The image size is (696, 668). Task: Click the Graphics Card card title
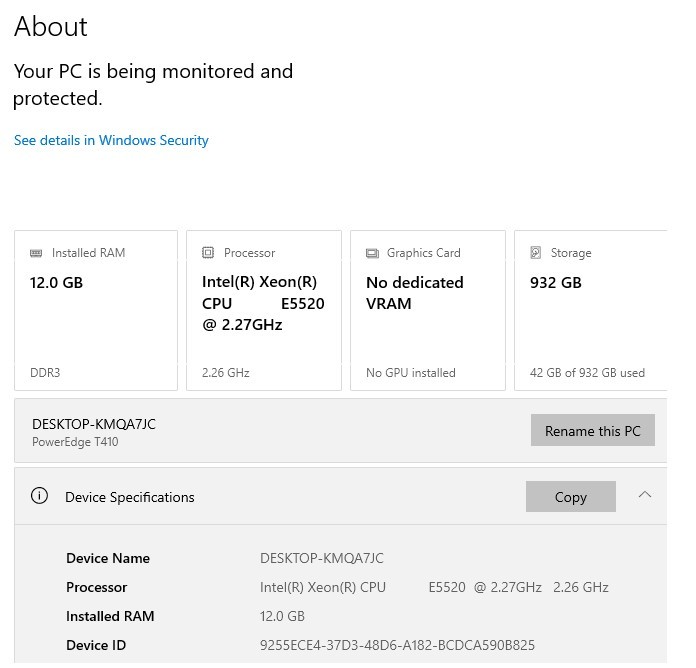pos(423,253)
